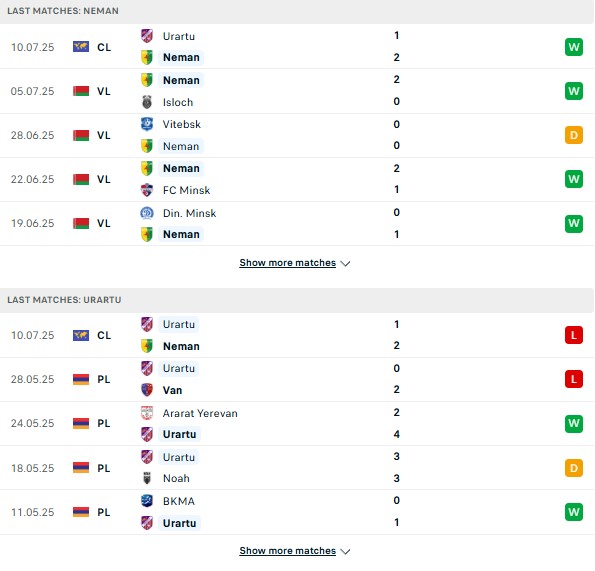
Task: Click the Van team crest
Action: (147, 390)
